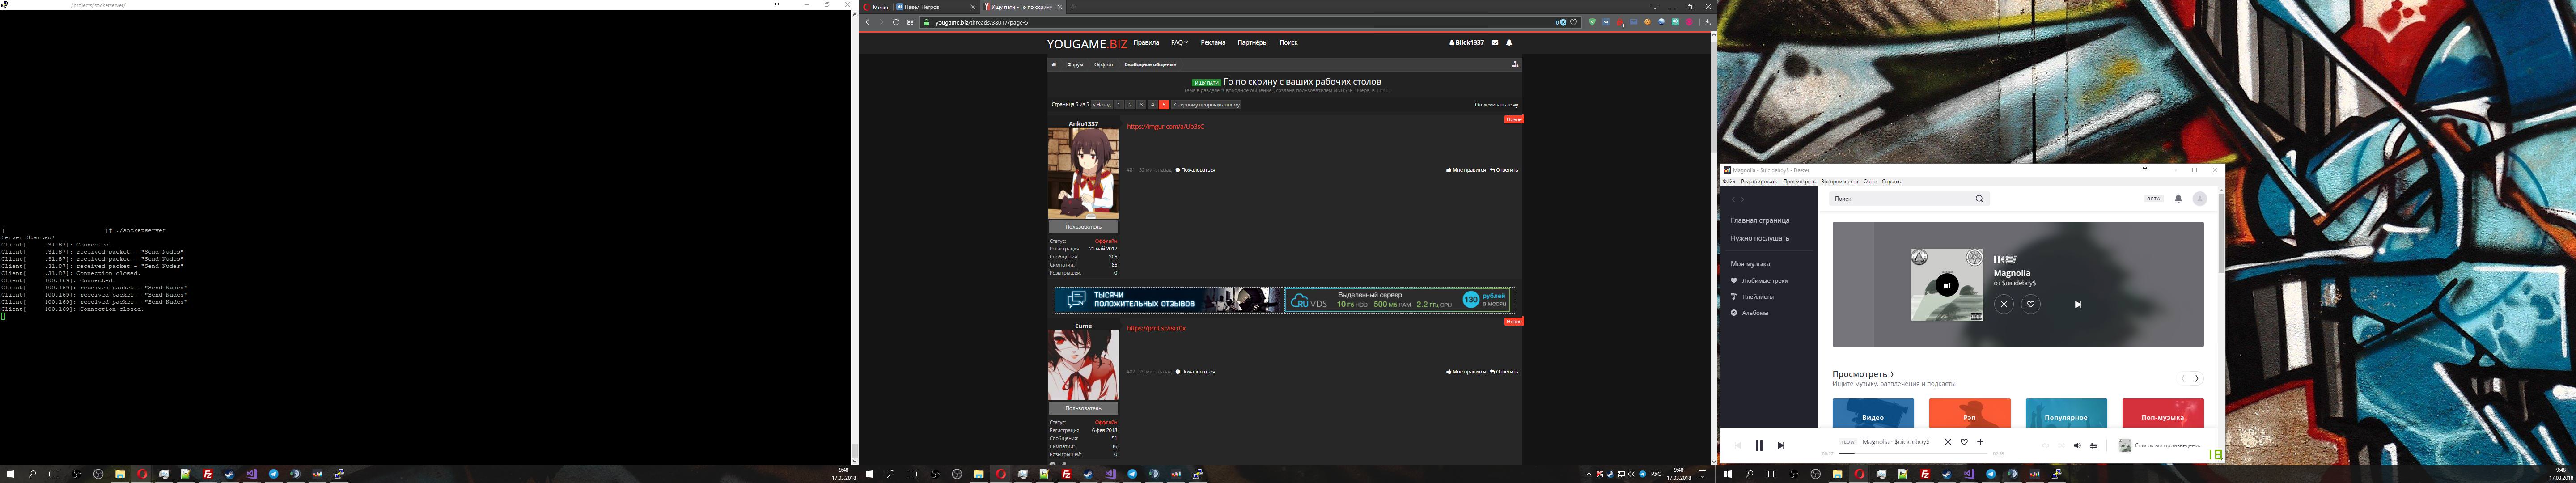
Task: Open 'Альбомы' in Deezer sidebar
Action: click(1750, 313)
